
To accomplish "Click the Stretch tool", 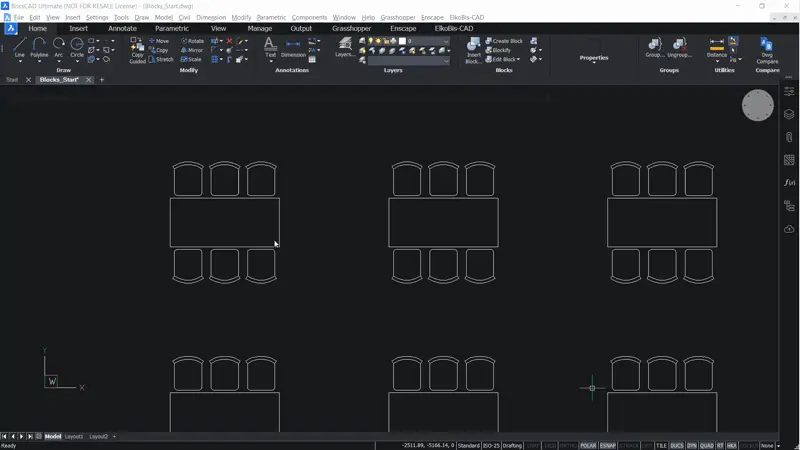I will click(161, 59).
